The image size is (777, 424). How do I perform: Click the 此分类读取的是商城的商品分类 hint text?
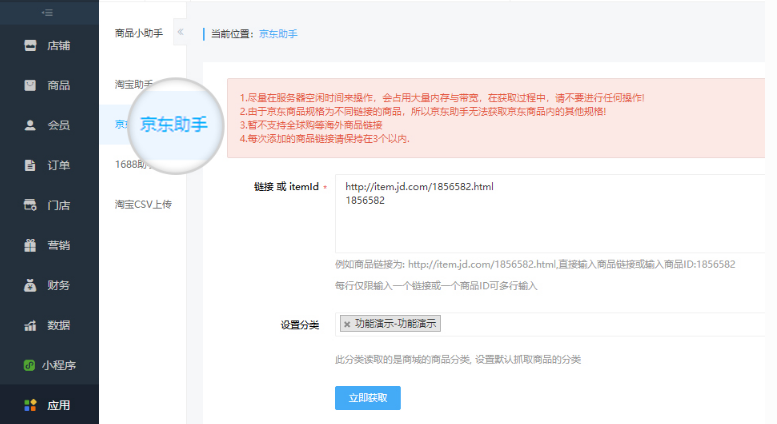(x=458, y=360)
